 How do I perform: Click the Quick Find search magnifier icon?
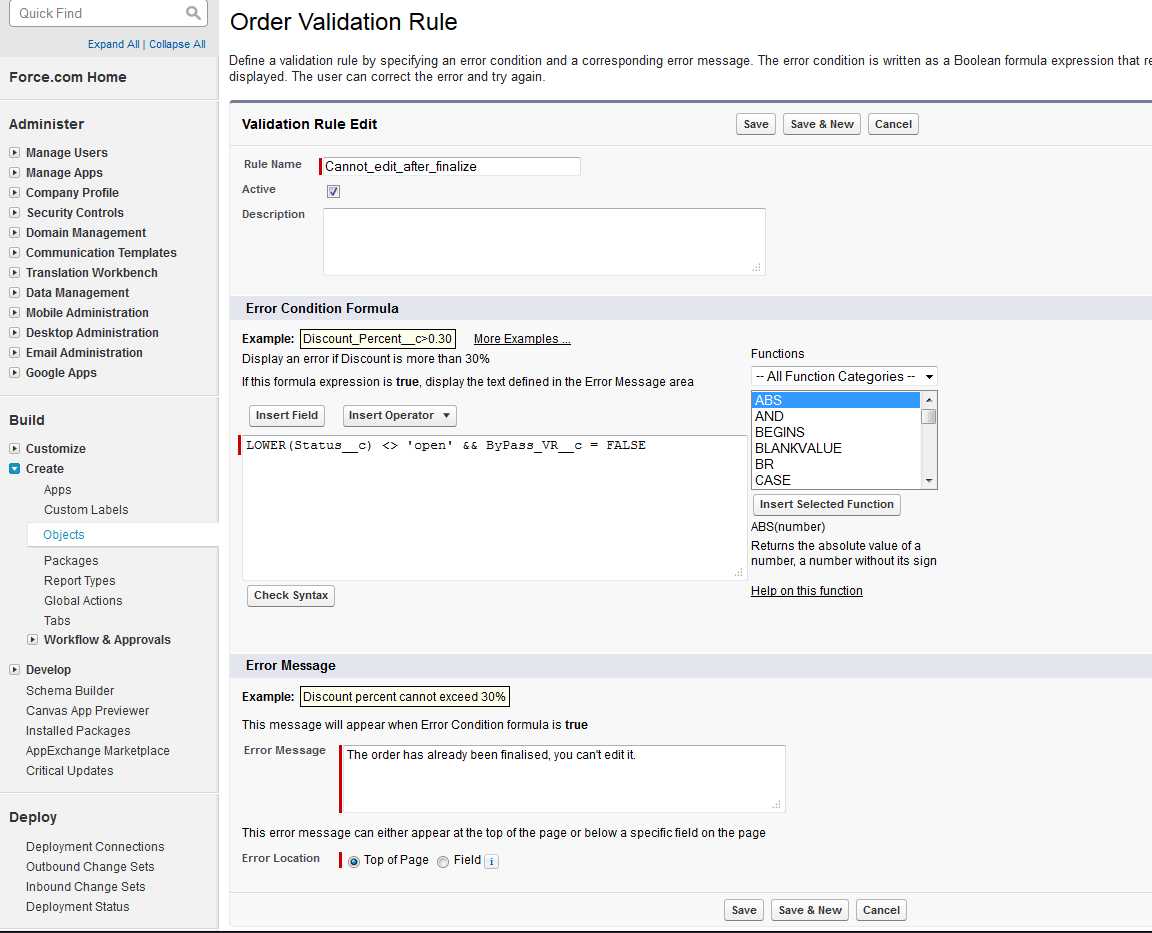point(192,12)
